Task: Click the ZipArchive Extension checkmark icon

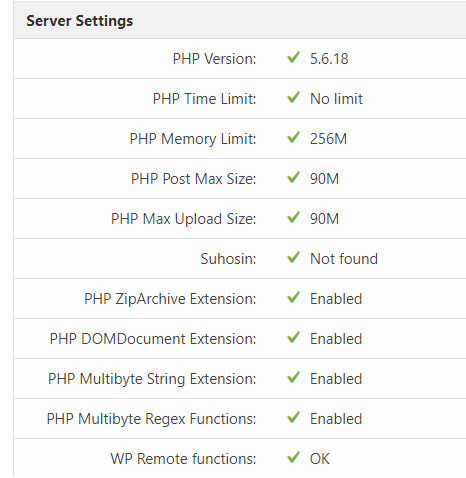Action: 293,298
